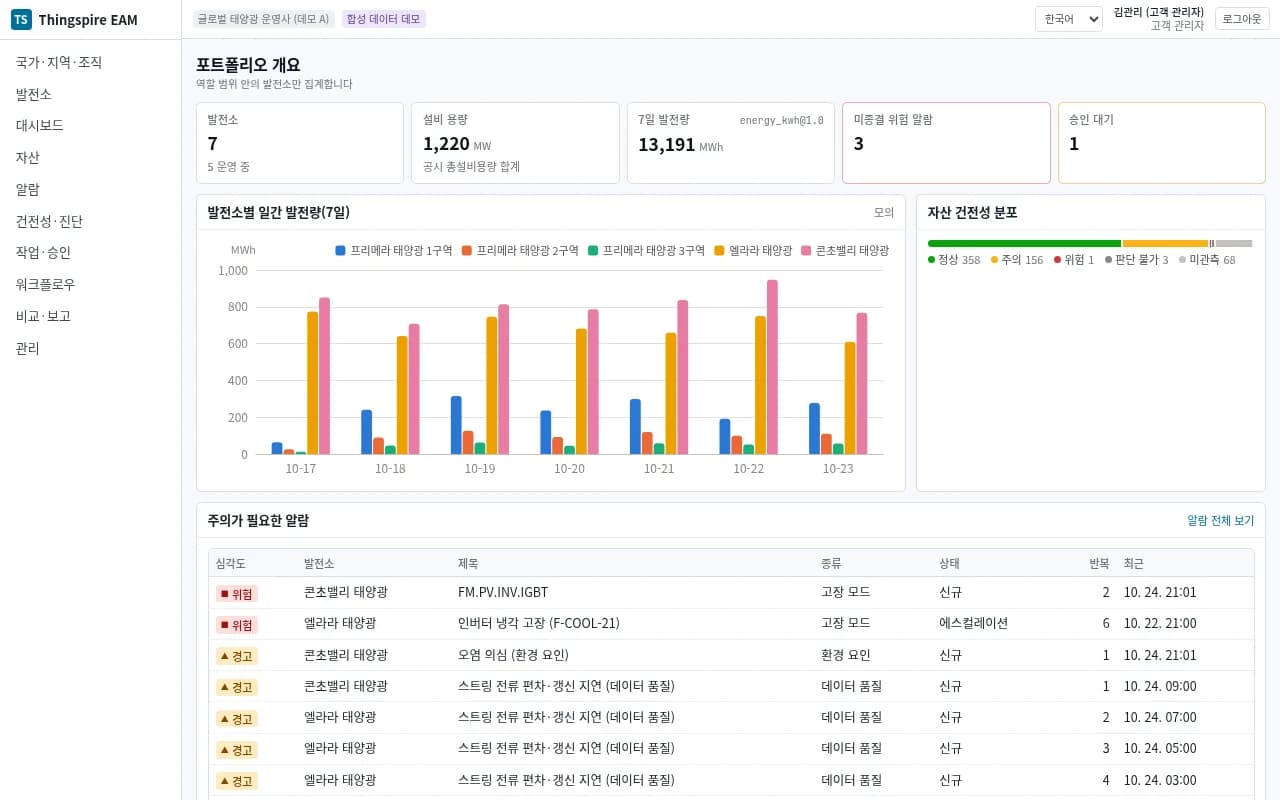Image resolution: width=1280 pixels, height=800 pixels.
Task: Toggle 엘라라 태양광 legend entry
Action: [x=753, y=251]
